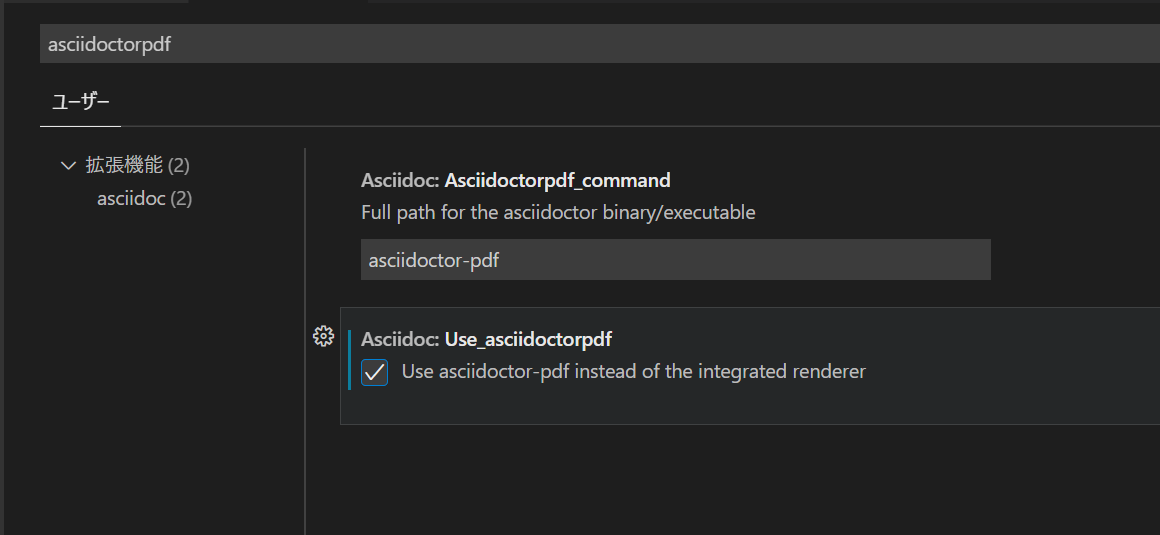Click the vertical divider between tree and settings
The height and width of the screenshot is (535, 1160).
click(305, 340)
